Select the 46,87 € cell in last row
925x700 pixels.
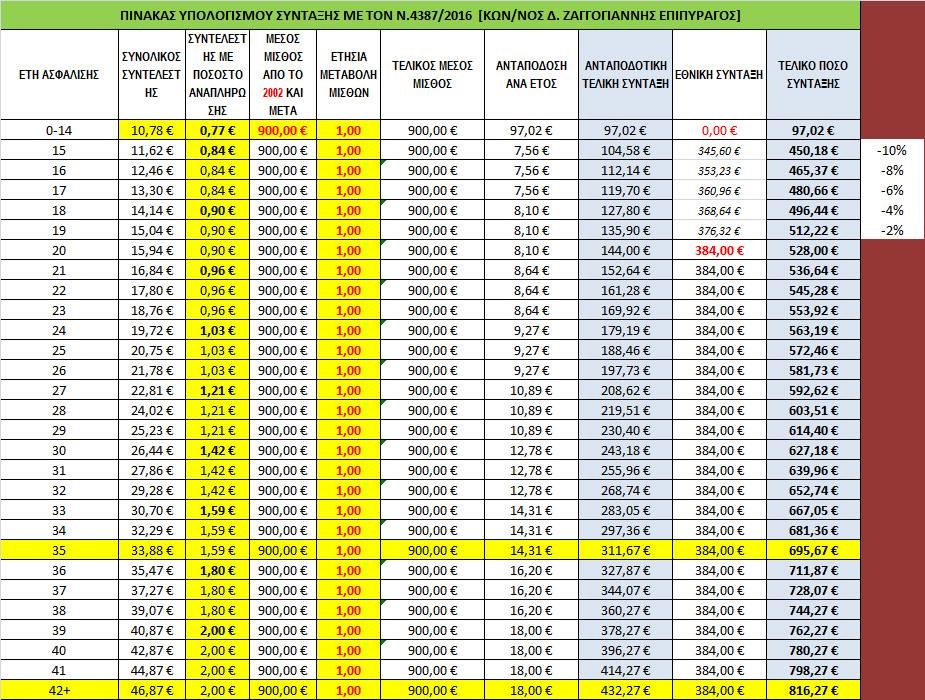click(x=149, y=690)
